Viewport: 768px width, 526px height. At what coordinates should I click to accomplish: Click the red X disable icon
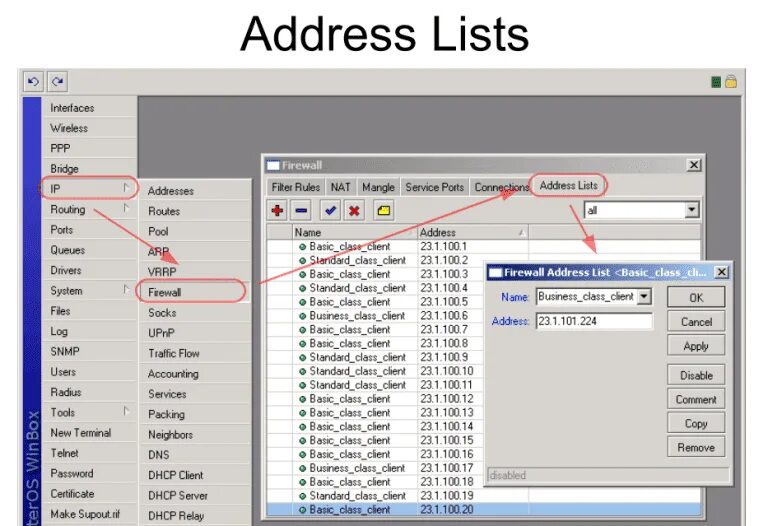[354, 211]
